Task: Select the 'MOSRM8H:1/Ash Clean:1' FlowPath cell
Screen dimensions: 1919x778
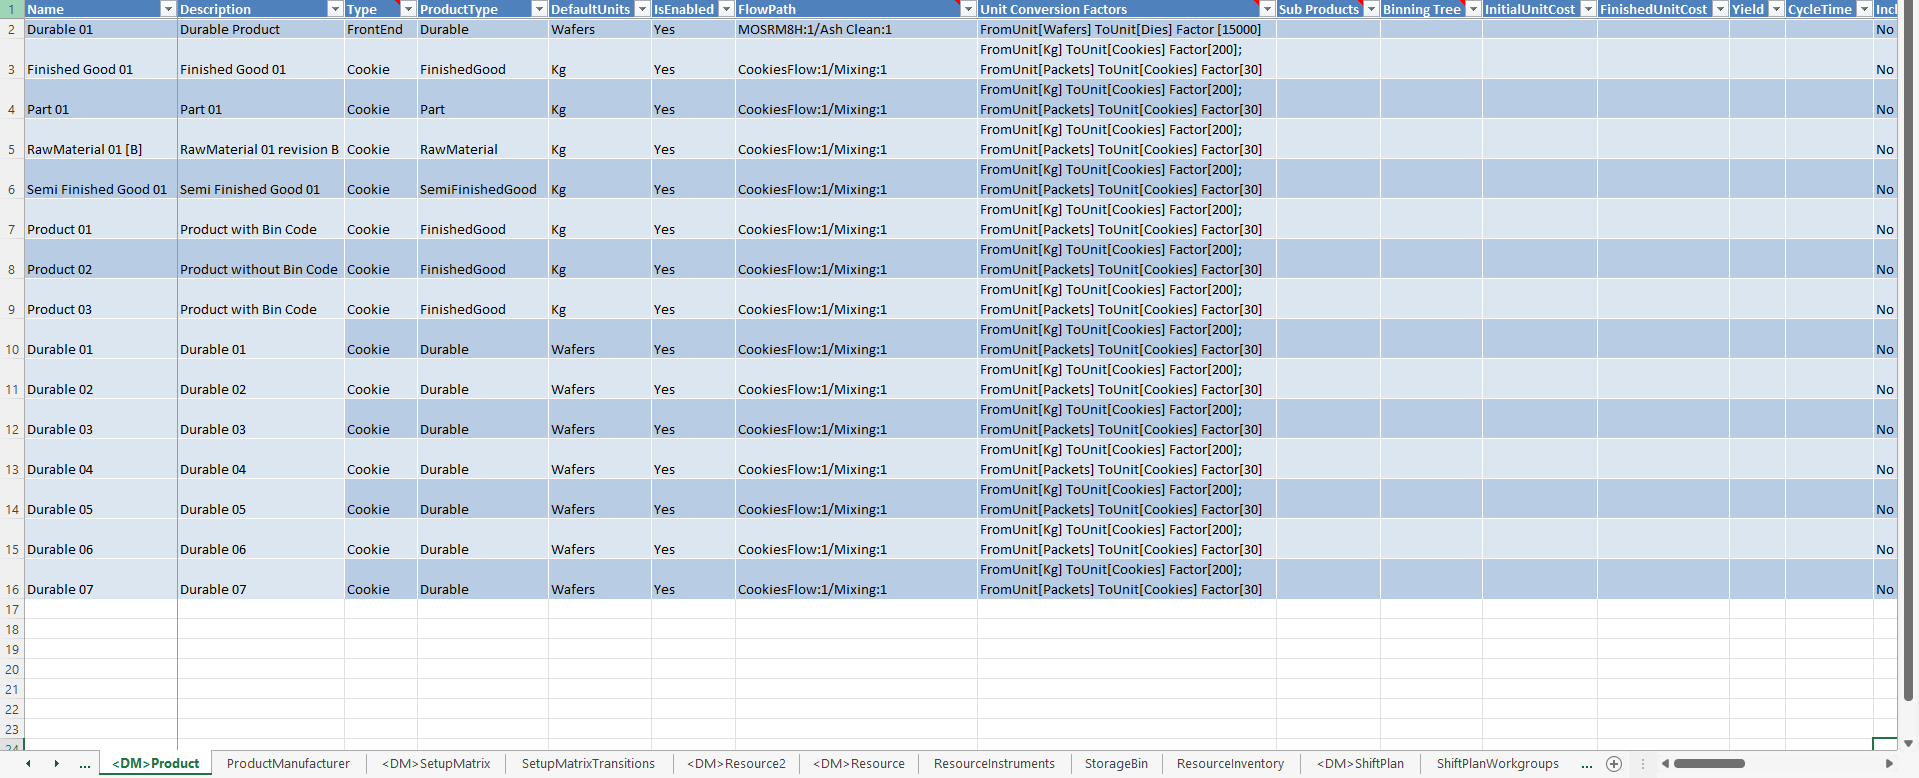Action: (x=857, y=29)
